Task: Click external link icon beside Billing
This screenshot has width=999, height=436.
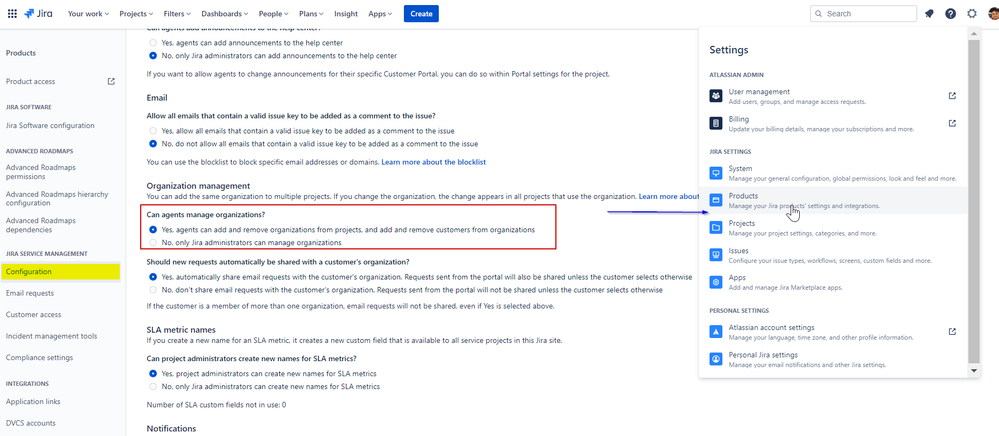Action: [x=952, y=123]
